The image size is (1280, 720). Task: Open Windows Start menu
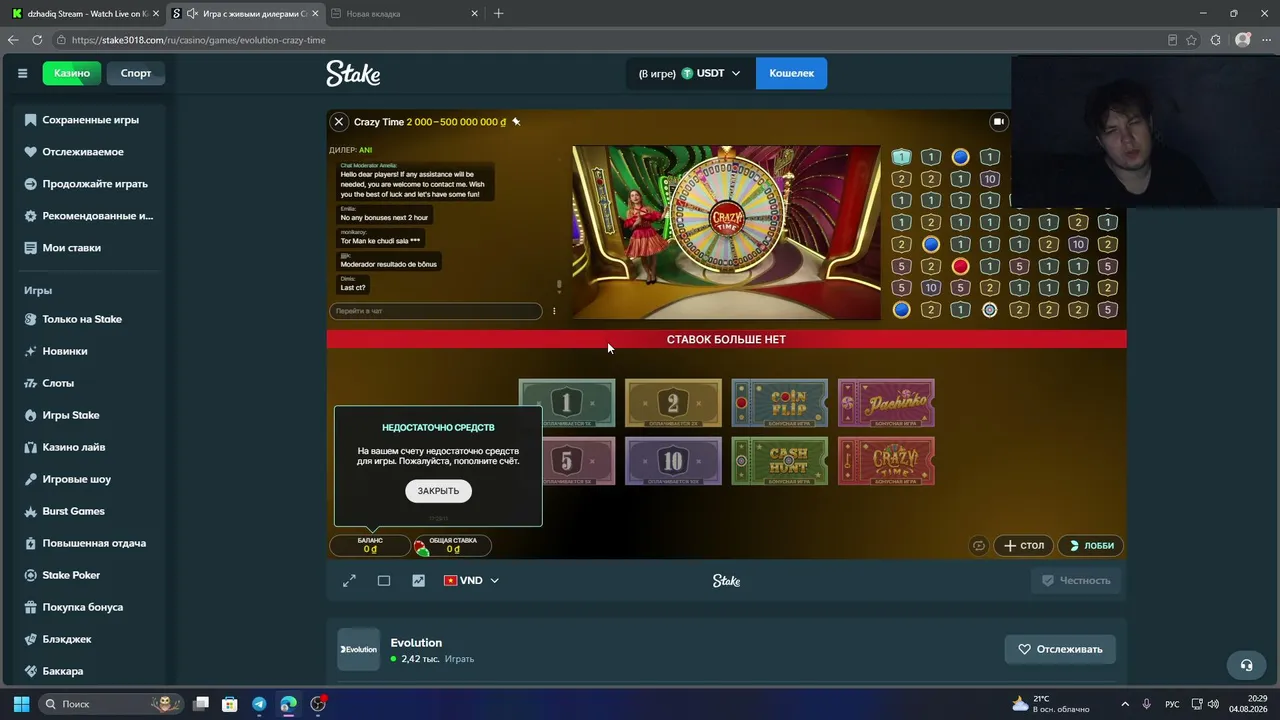[21, 704]
